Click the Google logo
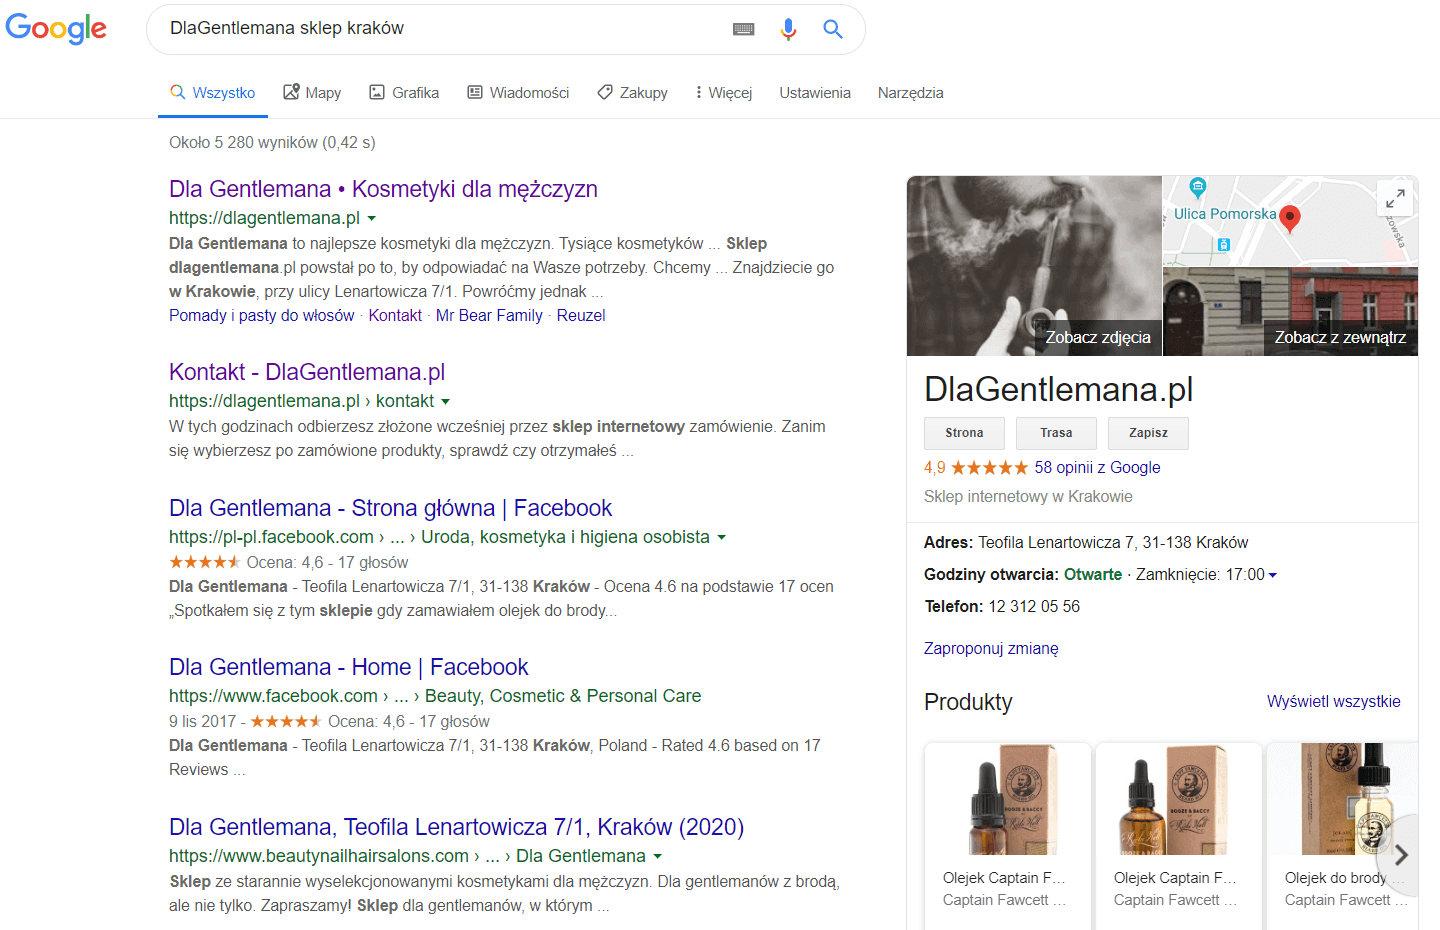This screenshot has width=1440, height=930. pyautogui.click(x=56, y=29)
